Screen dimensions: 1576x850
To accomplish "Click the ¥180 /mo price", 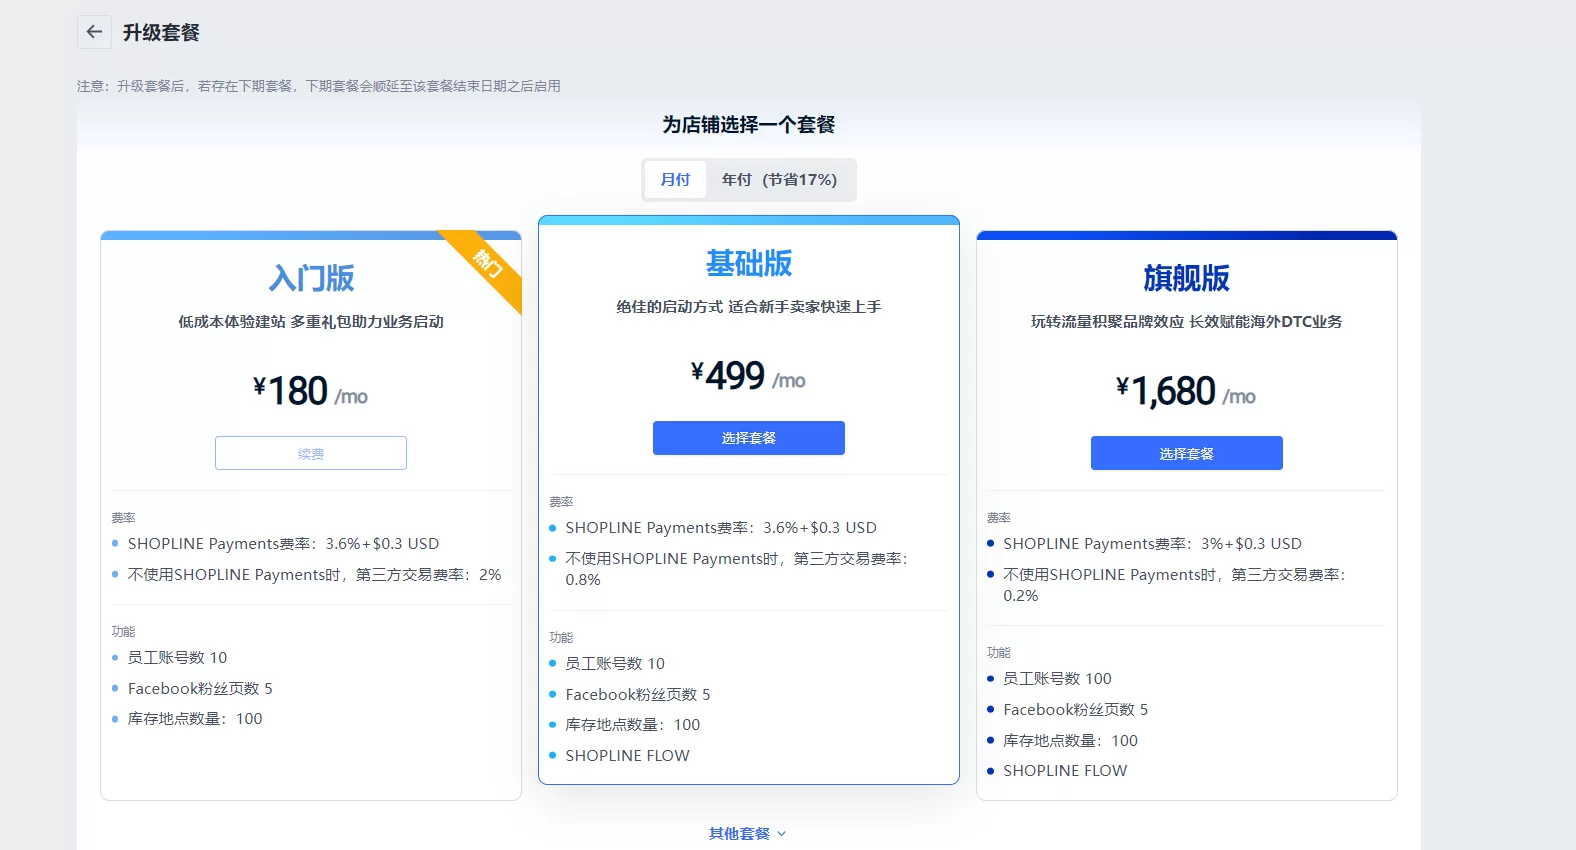I will tap(310, 391).
